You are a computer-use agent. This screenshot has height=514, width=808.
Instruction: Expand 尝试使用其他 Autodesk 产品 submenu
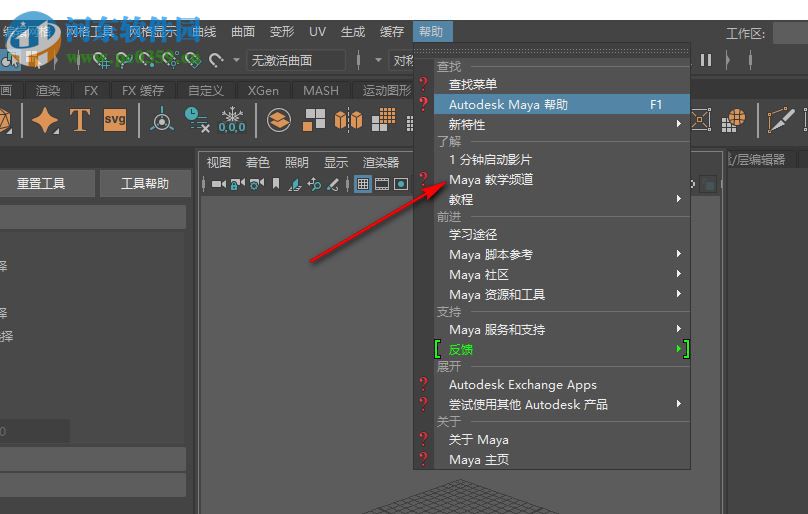click(x=562, y=405)
